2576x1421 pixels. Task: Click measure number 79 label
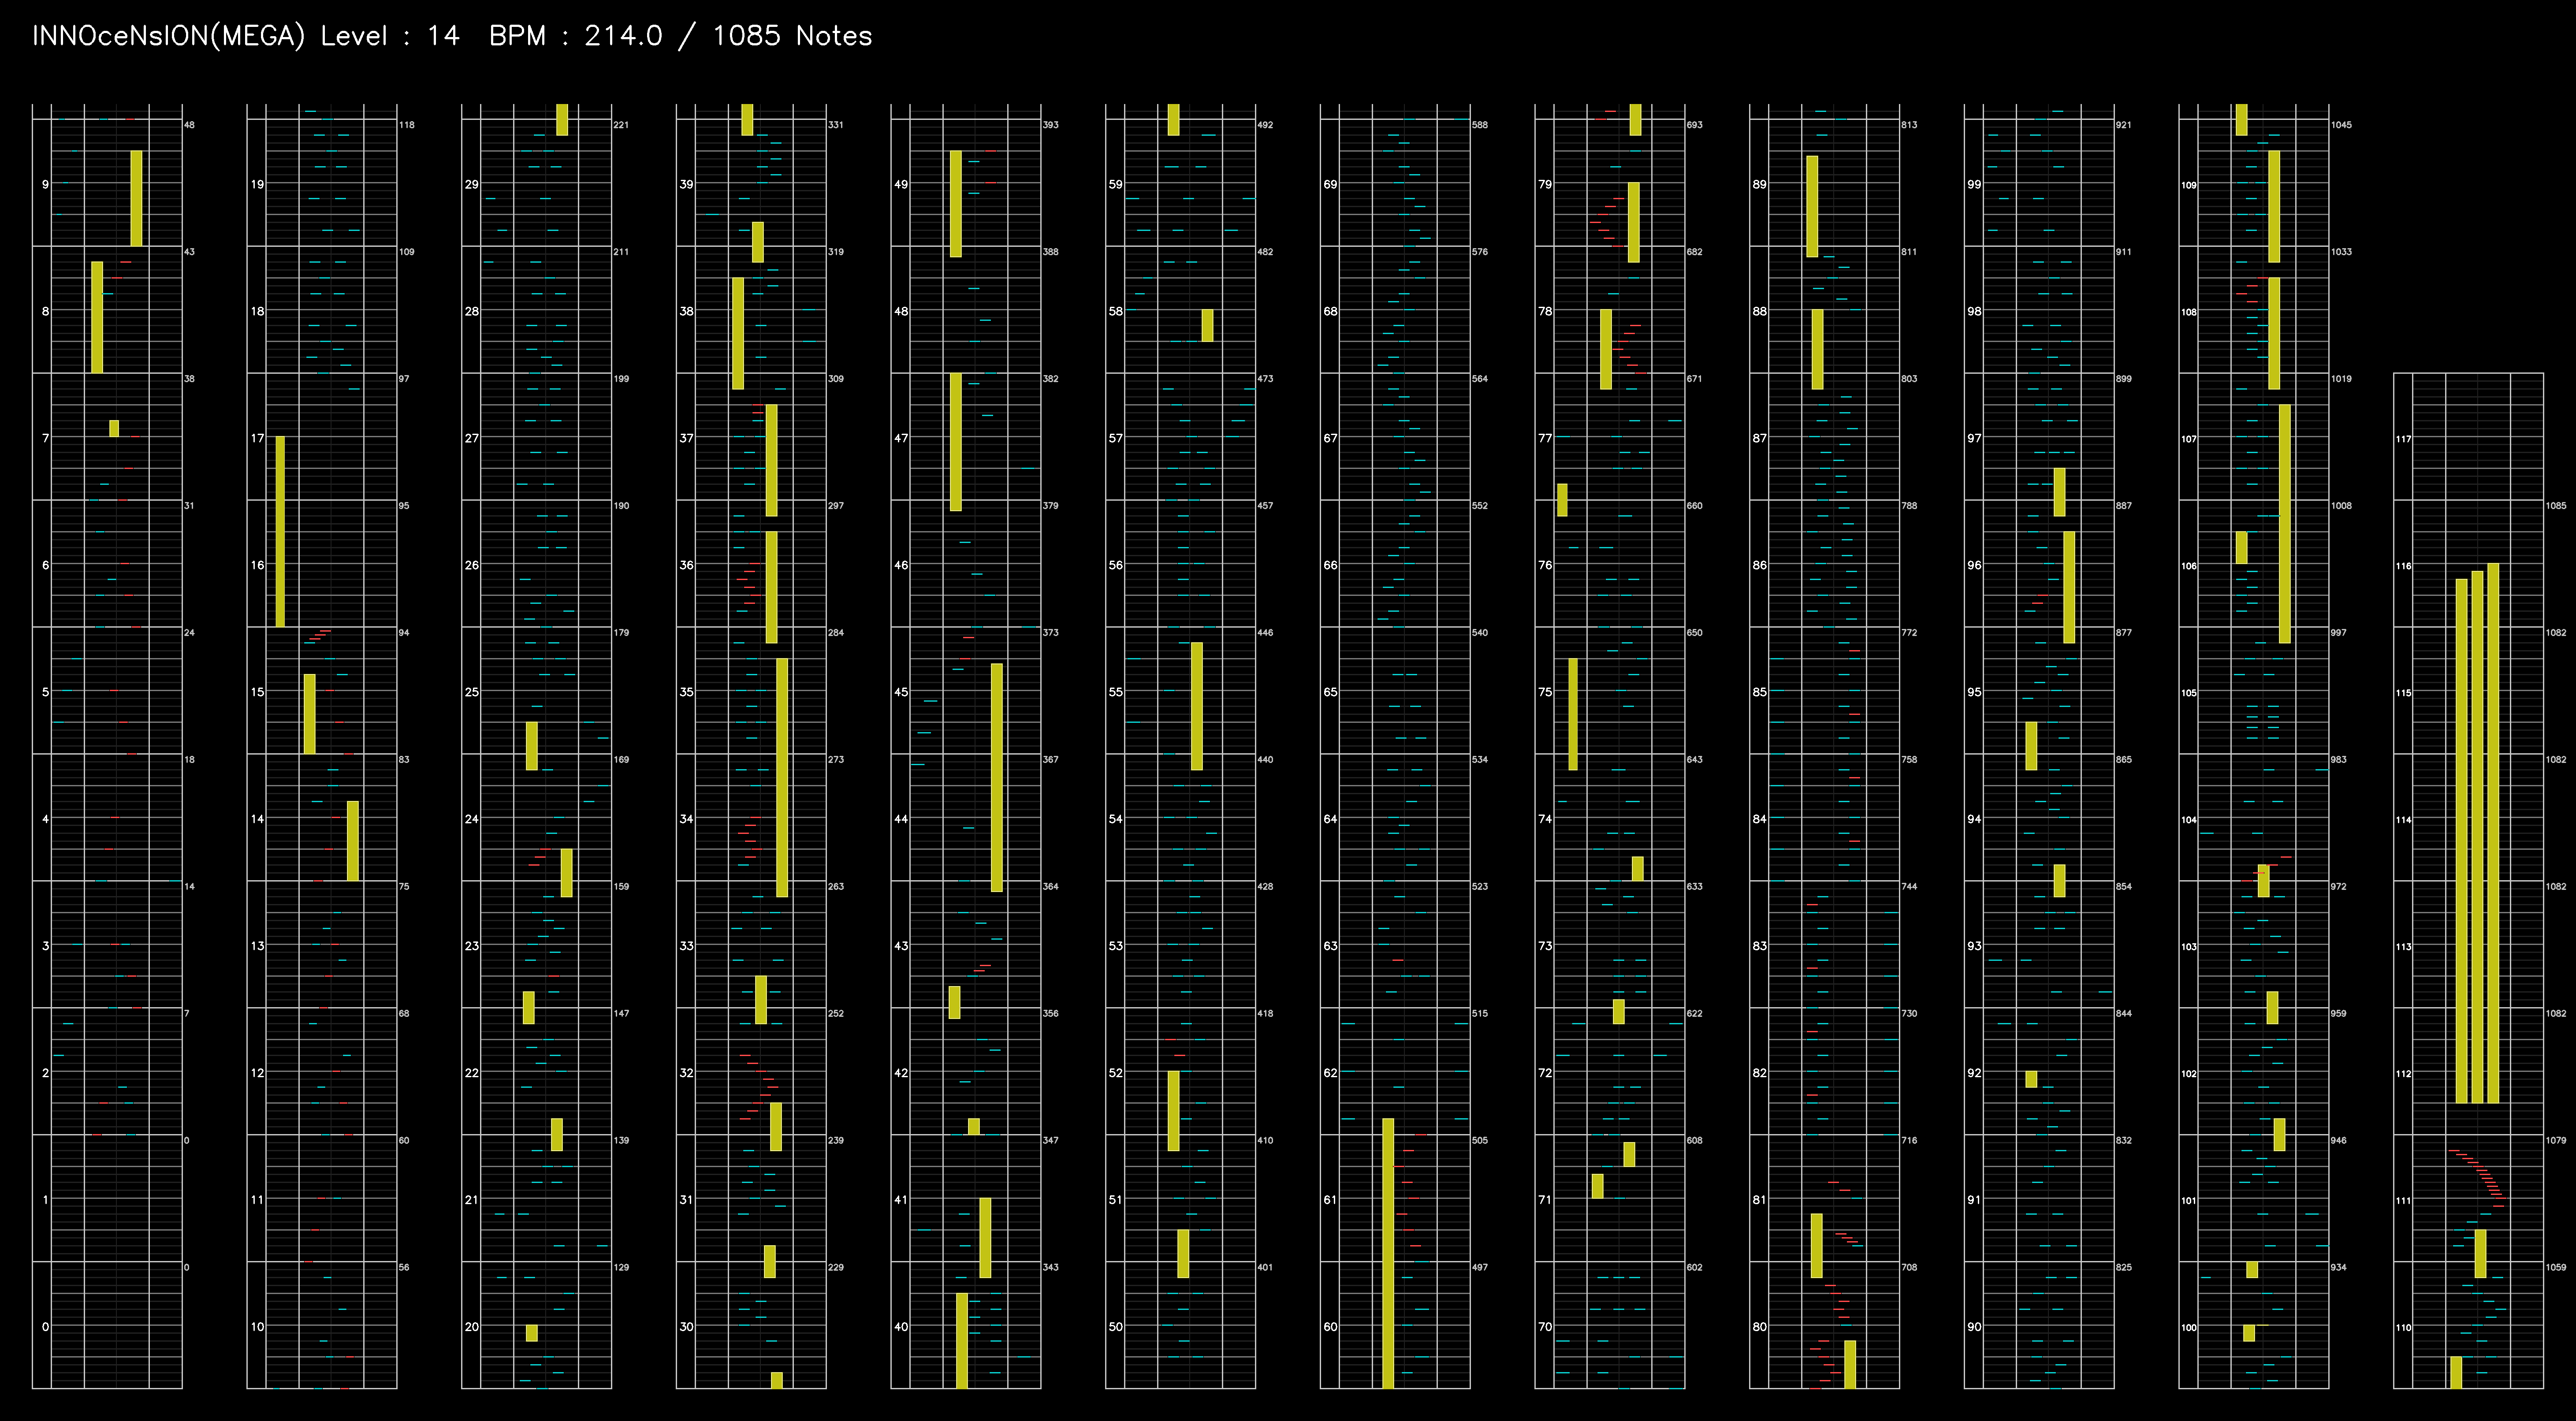pos(1546,184)
